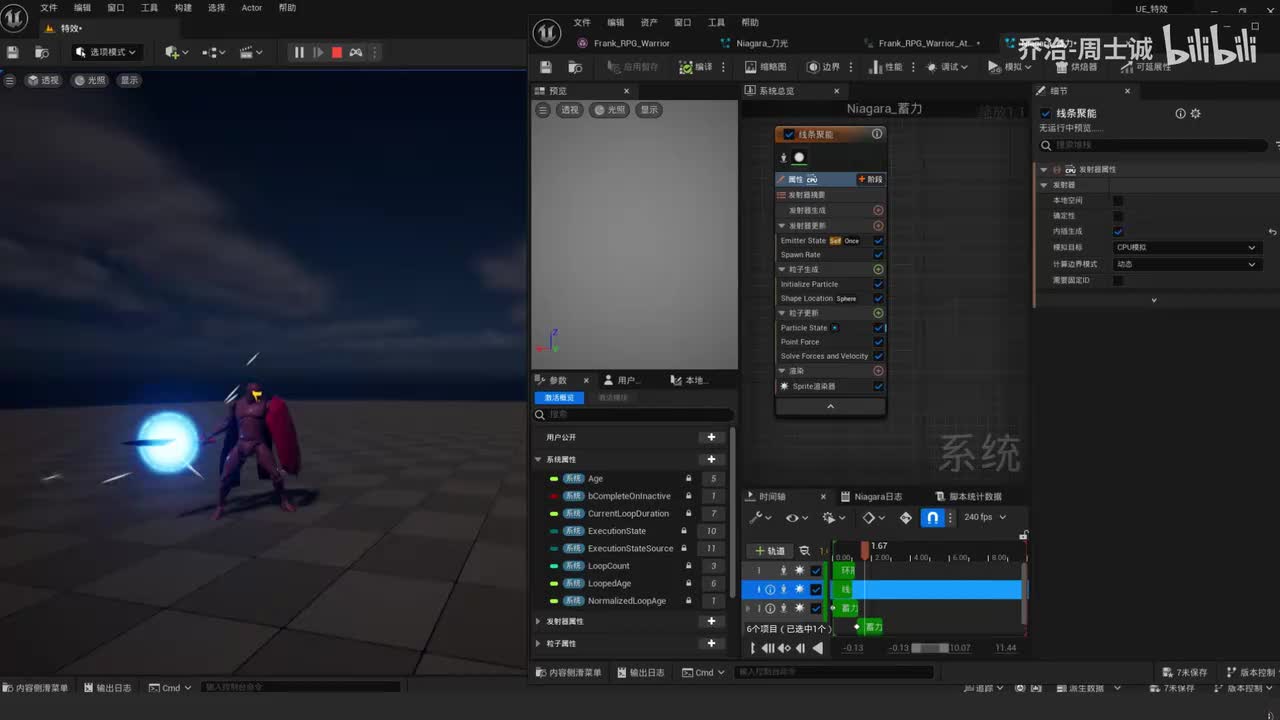Screen dimensions: 1280x720
Task: Open the timeline view options eye dropdown
Action: tap(796, 518)
